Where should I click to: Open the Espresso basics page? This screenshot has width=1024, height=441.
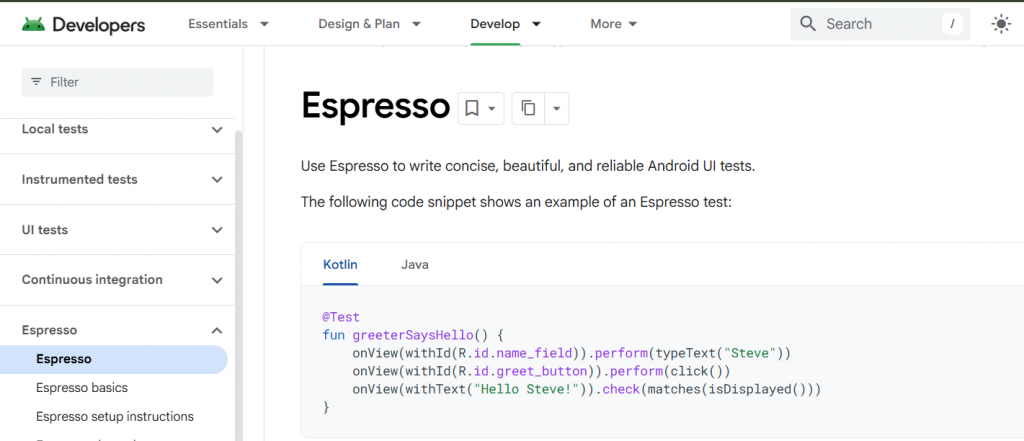tap(82, 388)
